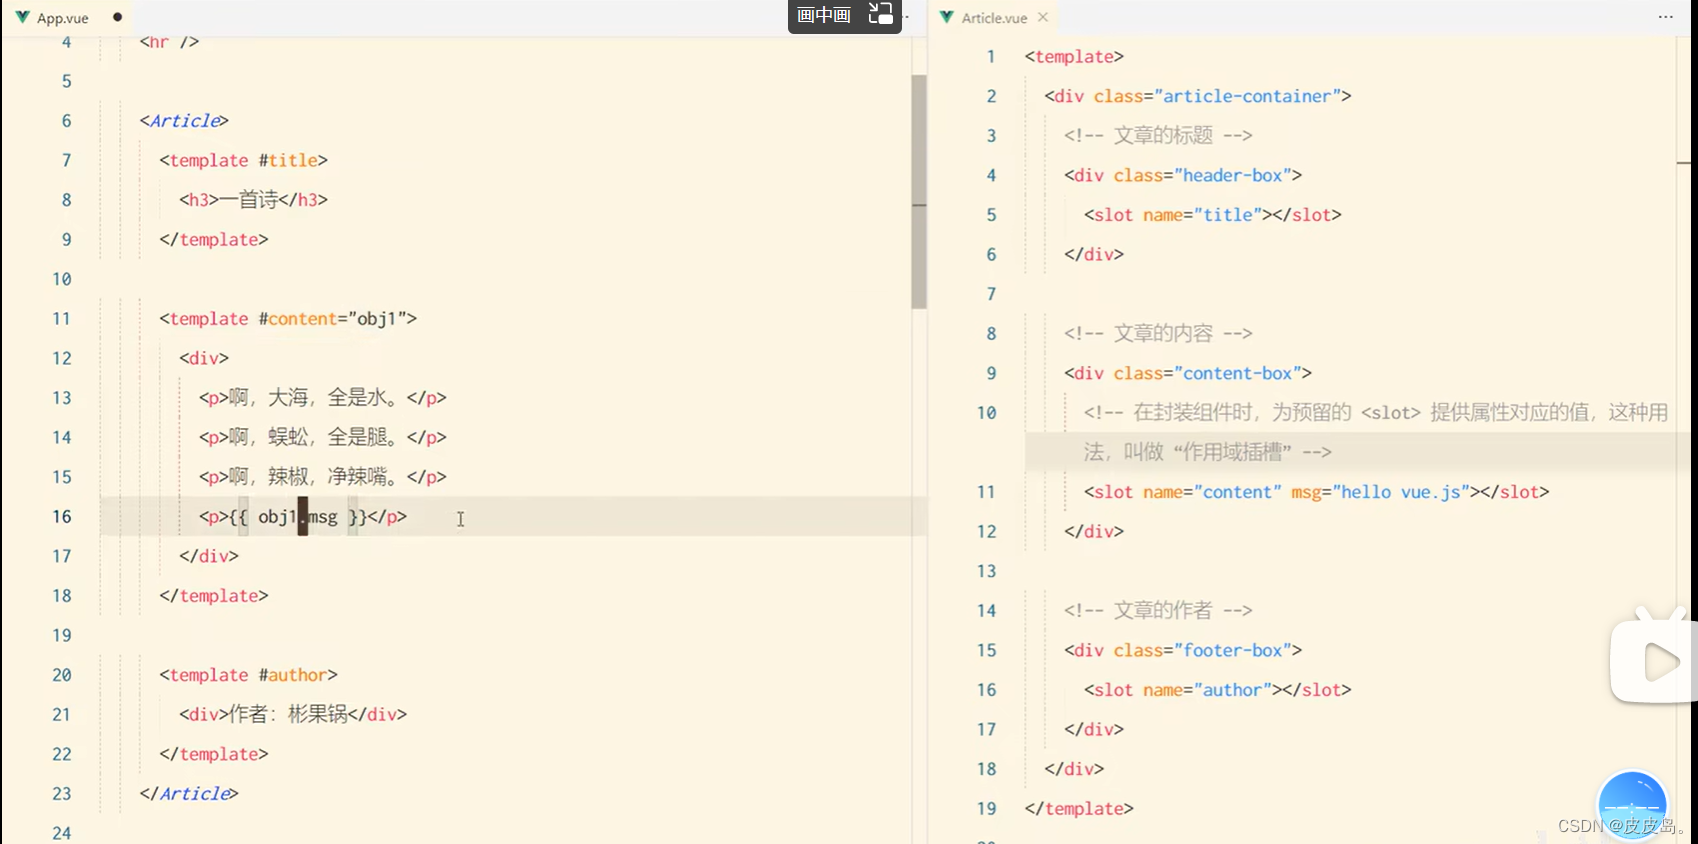Click the slot name="title" line
The width and height of the screenshot is (1698, 844).
pos(1213,215)
